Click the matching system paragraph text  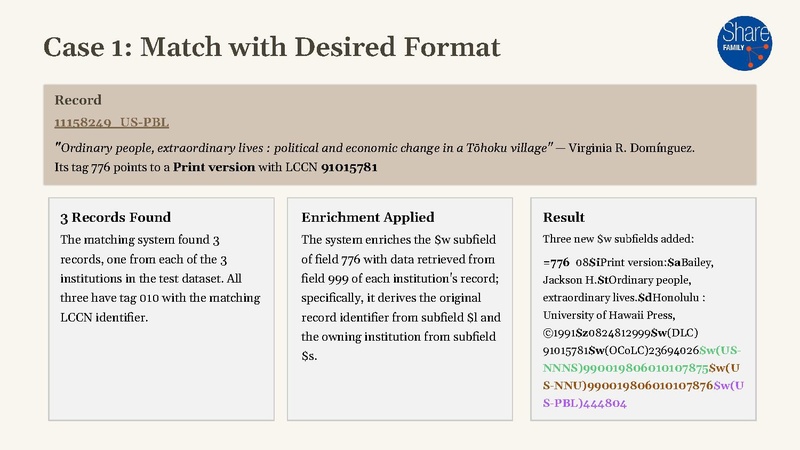(x=160, y=279)
